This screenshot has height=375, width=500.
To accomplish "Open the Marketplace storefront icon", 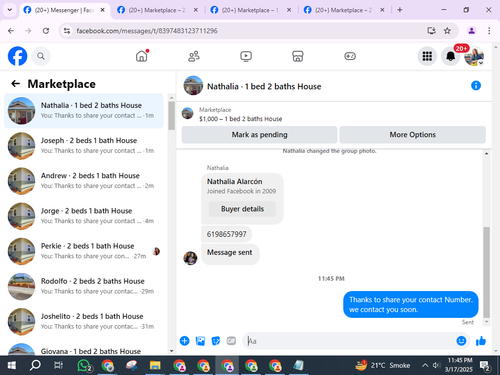I will point(298,56).
